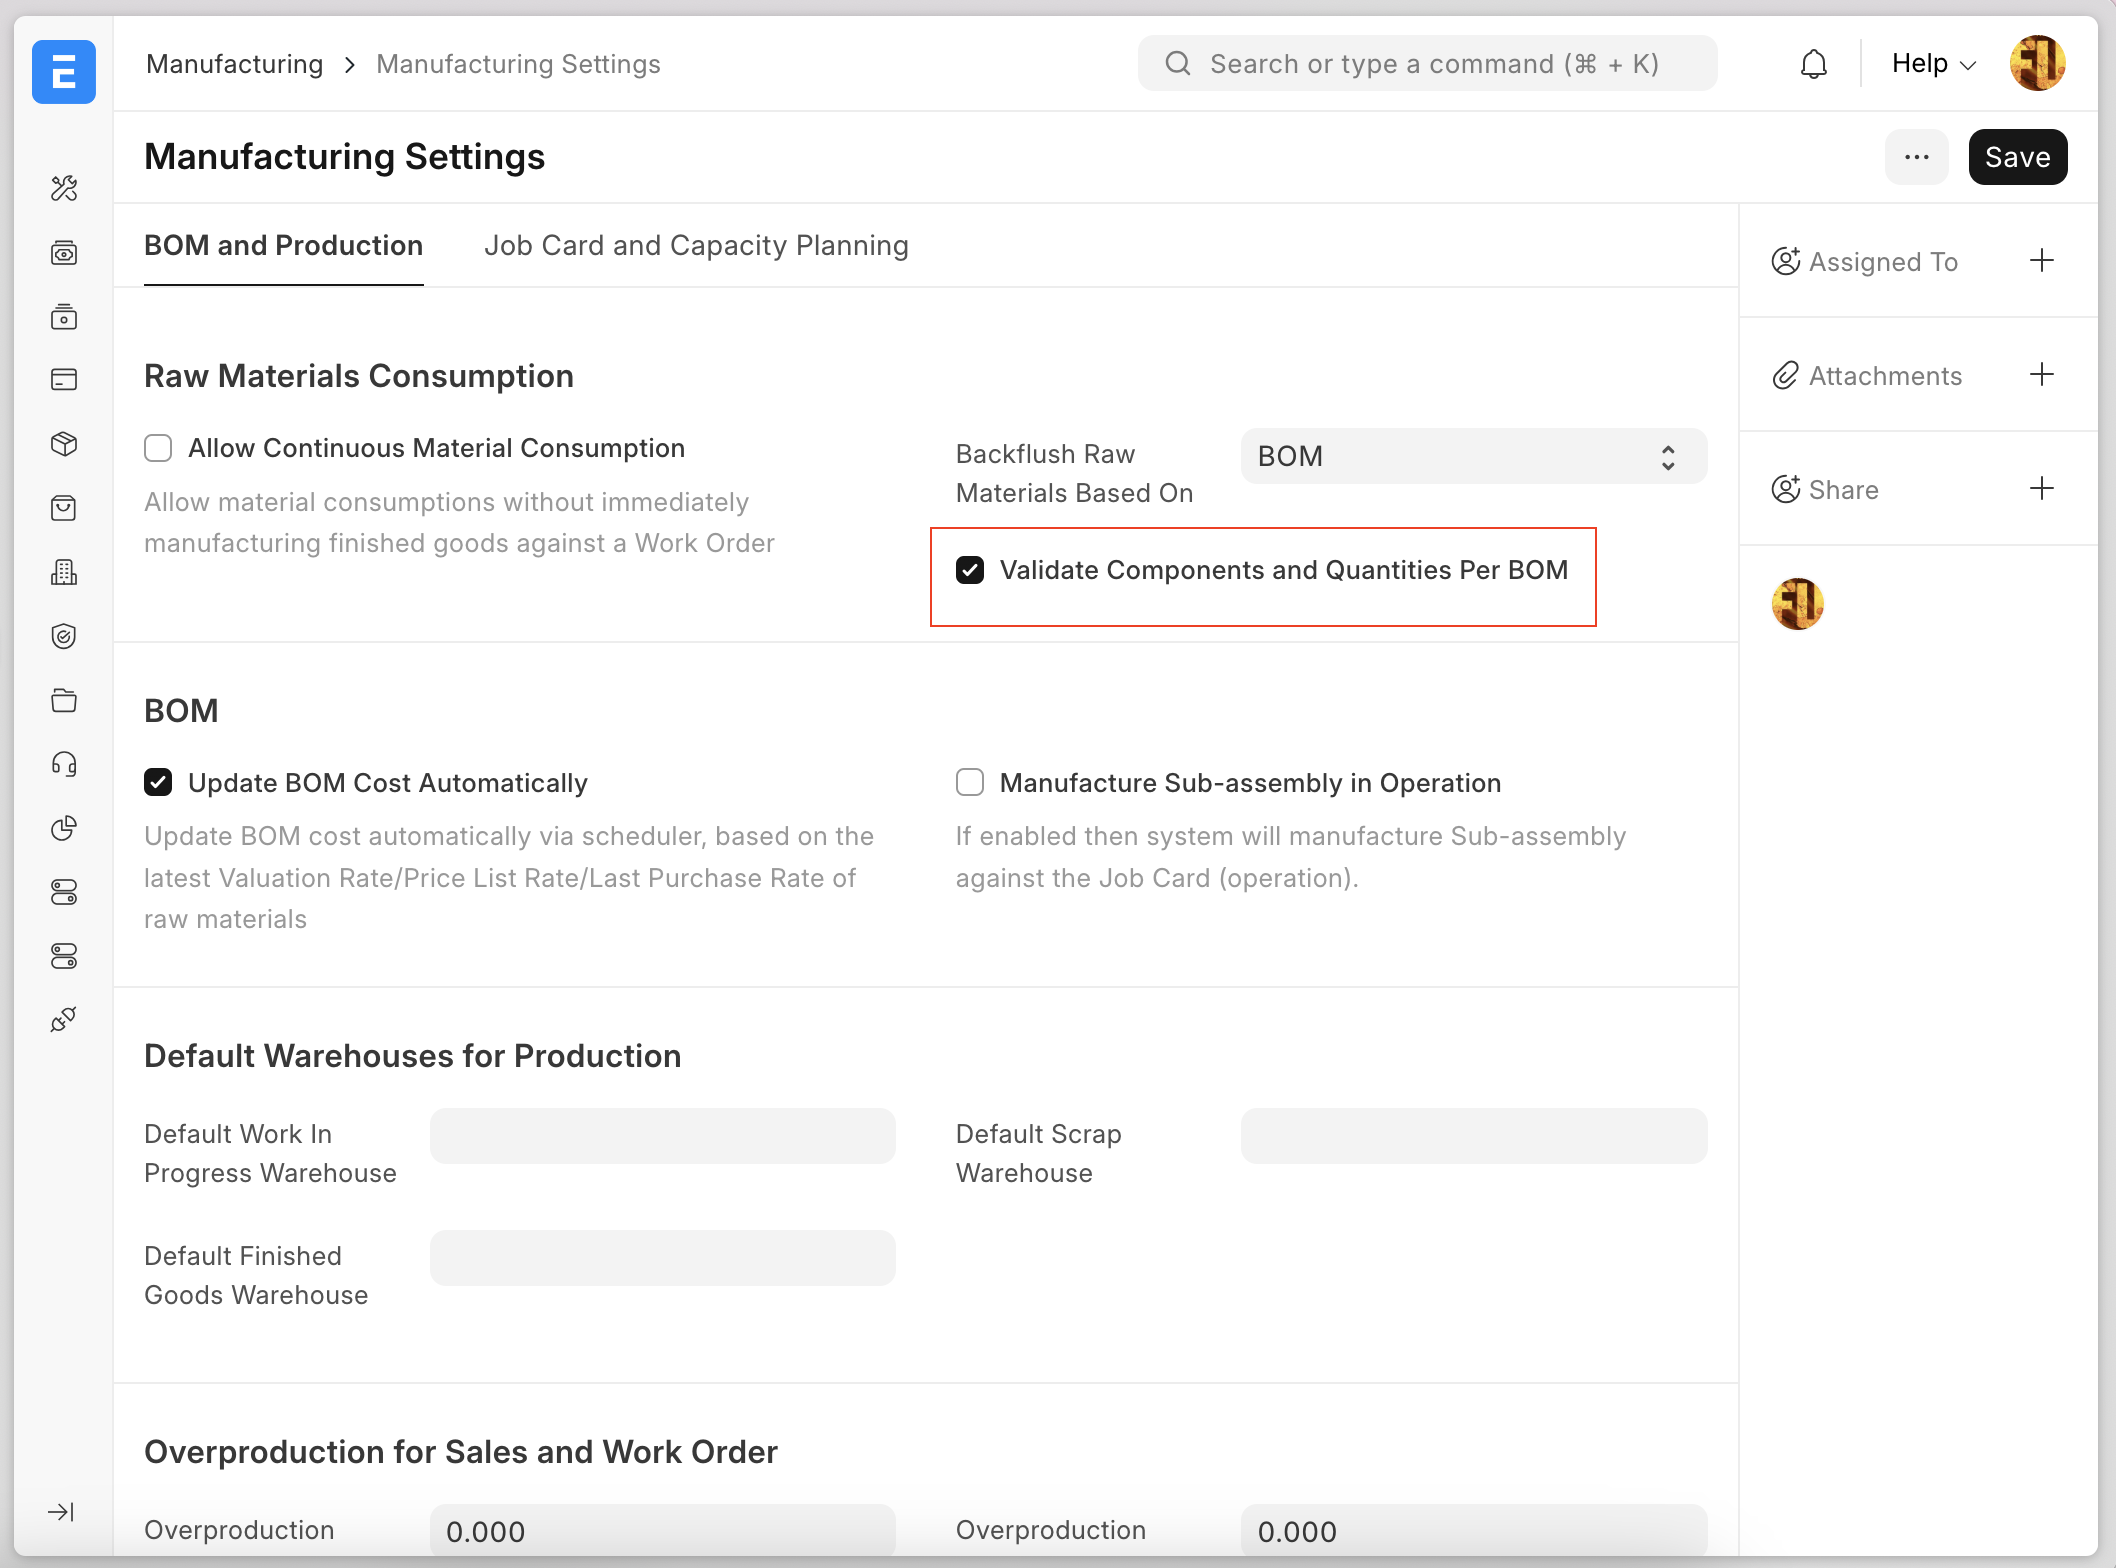
Task: Open the headset support sidebar icon
Action: pos(64,764)
